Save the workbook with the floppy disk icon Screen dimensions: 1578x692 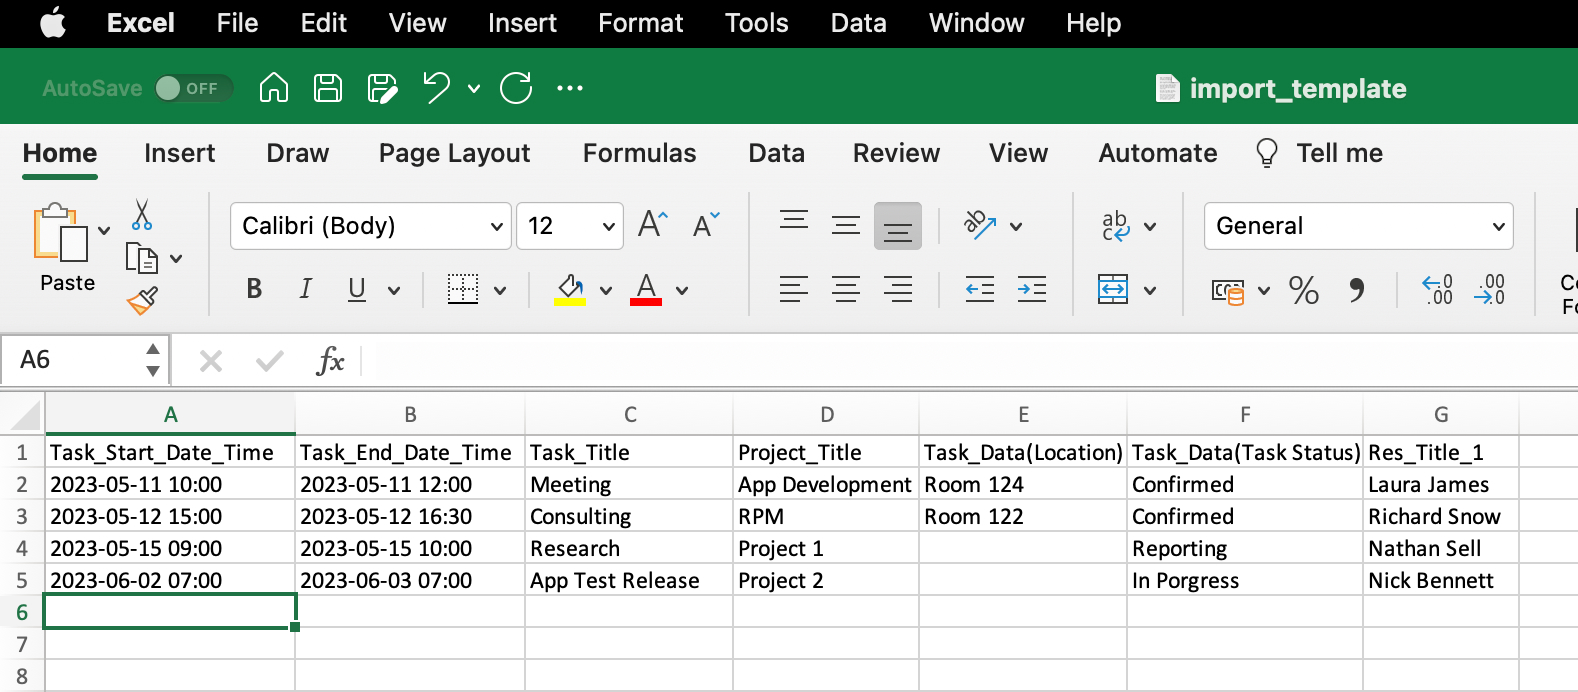click(x=328, y=88)
